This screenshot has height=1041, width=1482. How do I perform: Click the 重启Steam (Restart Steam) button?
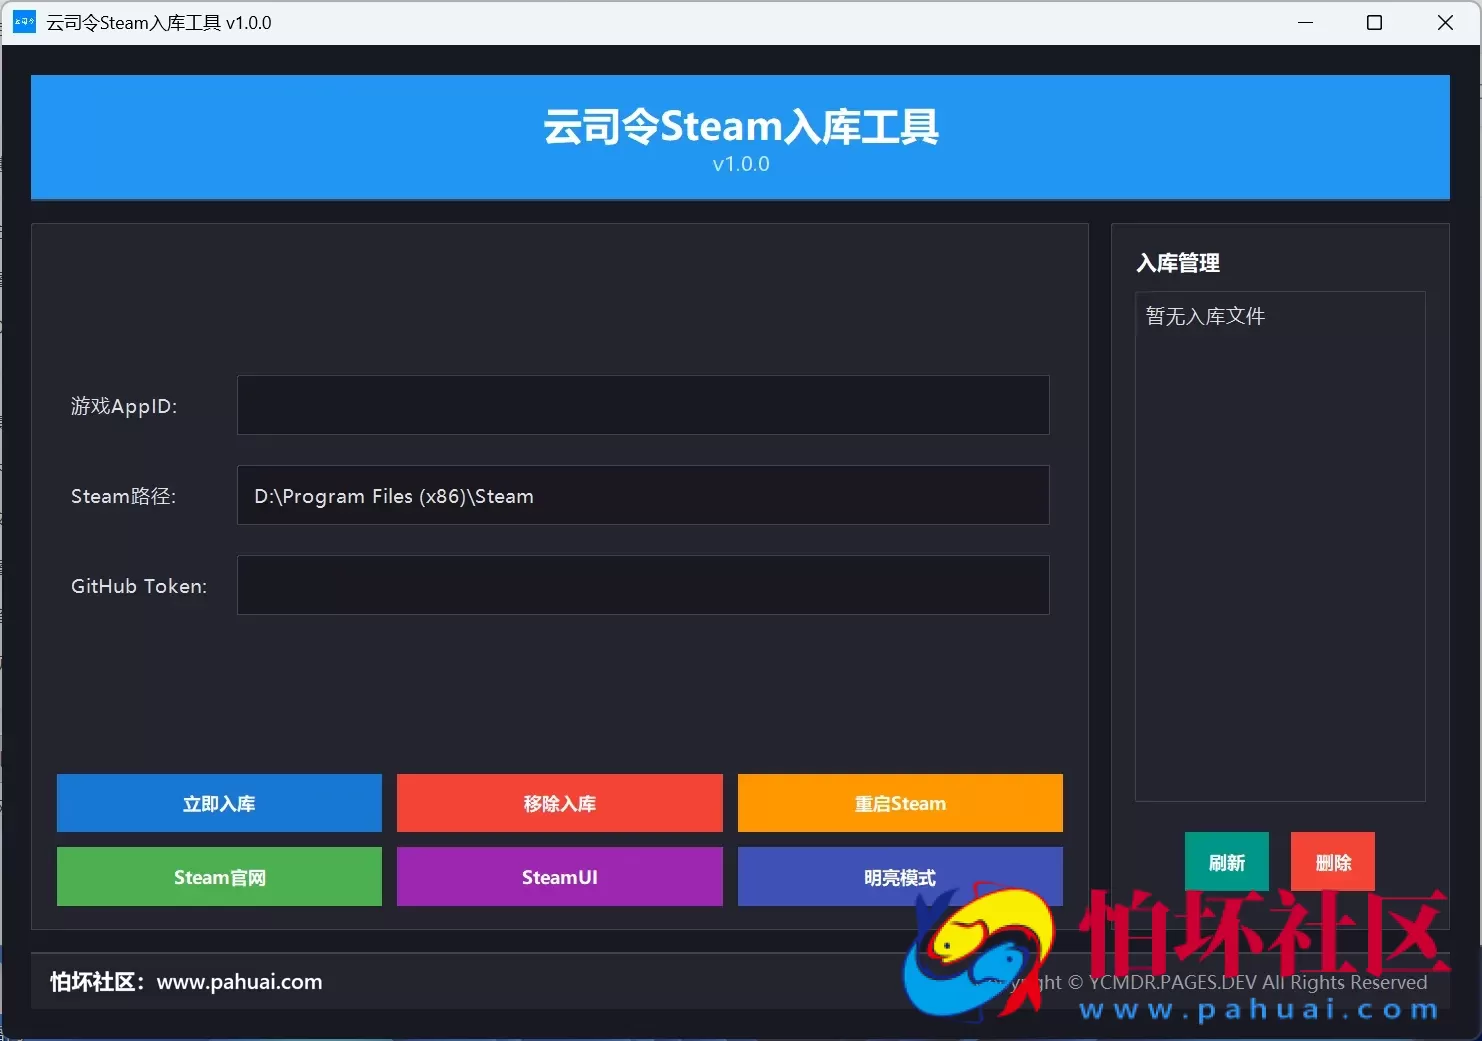[899, 803]
